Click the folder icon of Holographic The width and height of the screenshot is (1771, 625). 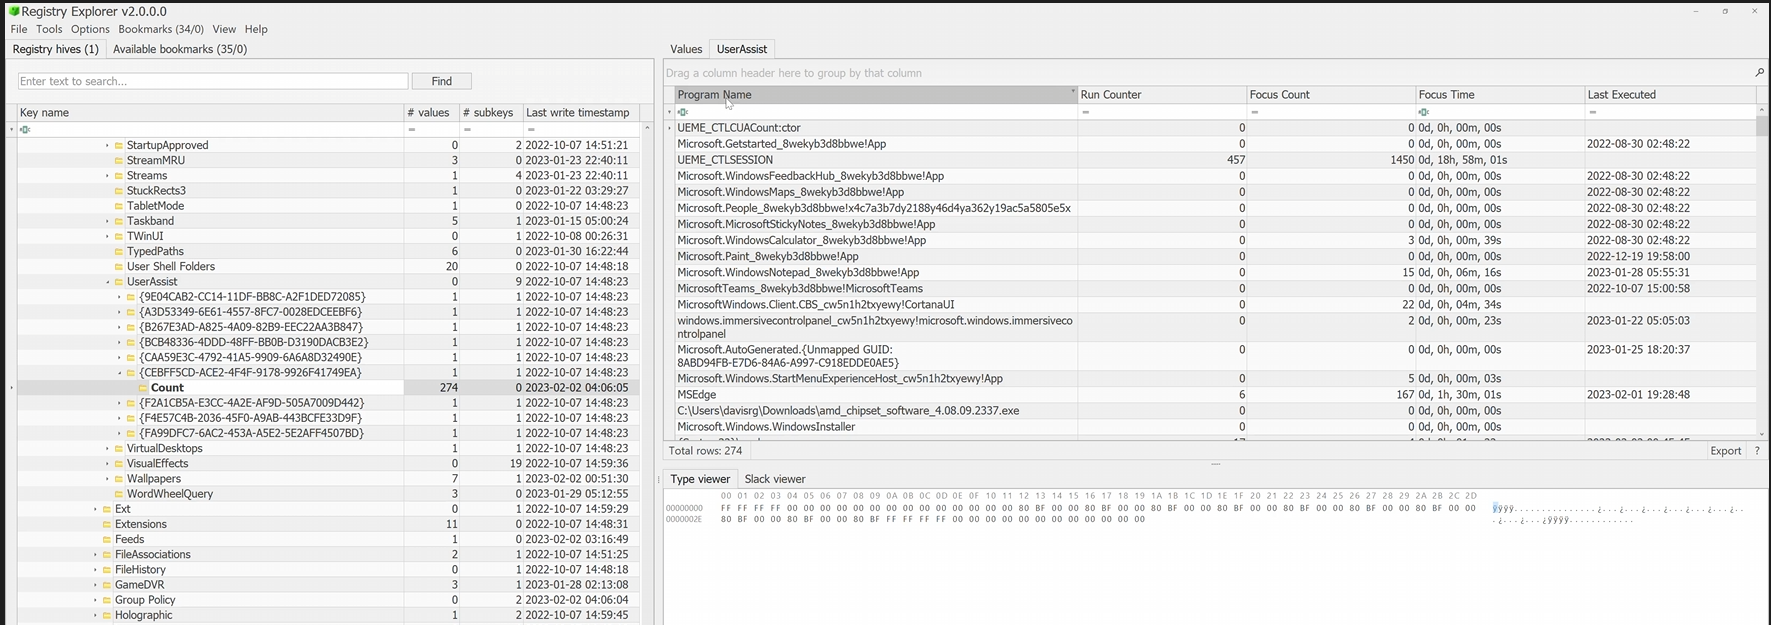[x=107, y=615]
